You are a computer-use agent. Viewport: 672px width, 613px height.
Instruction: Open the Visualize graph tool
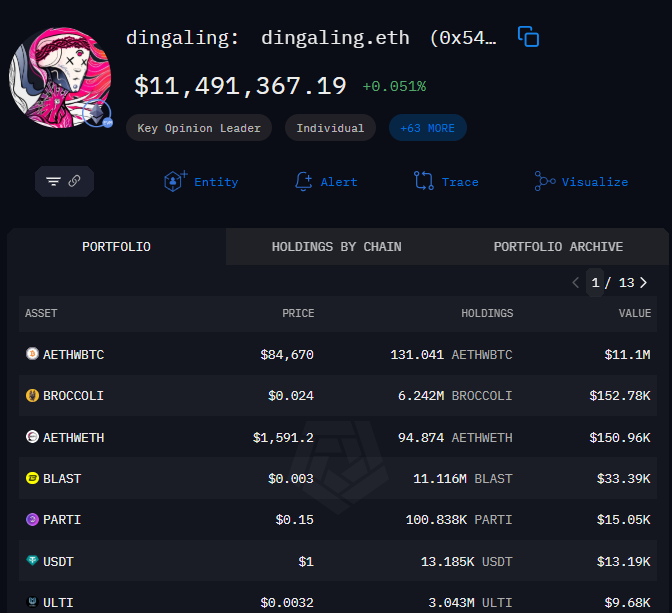(x=545, y=181)
